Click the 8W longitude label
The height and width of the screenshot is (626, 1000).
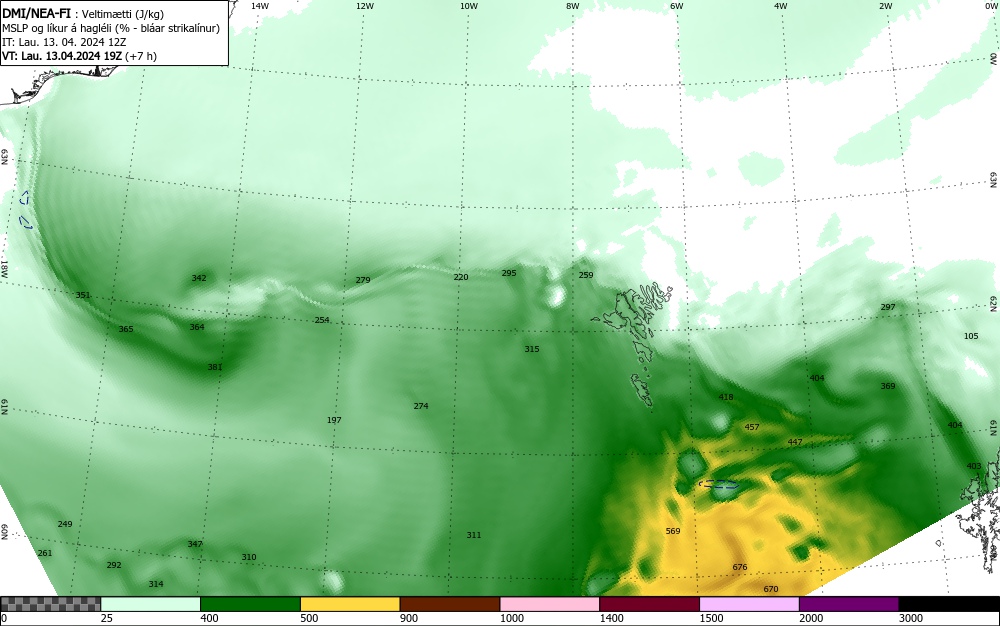coord(573,6)
